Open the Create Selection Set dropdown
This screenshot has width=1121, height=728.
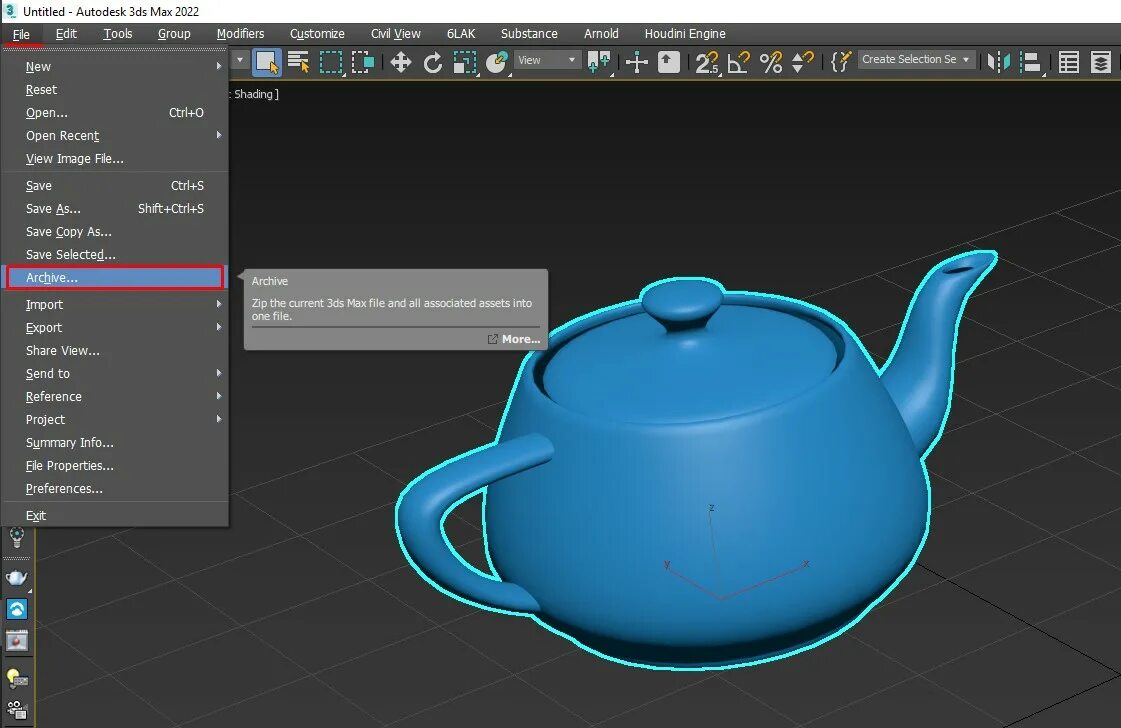pos(916,59)
